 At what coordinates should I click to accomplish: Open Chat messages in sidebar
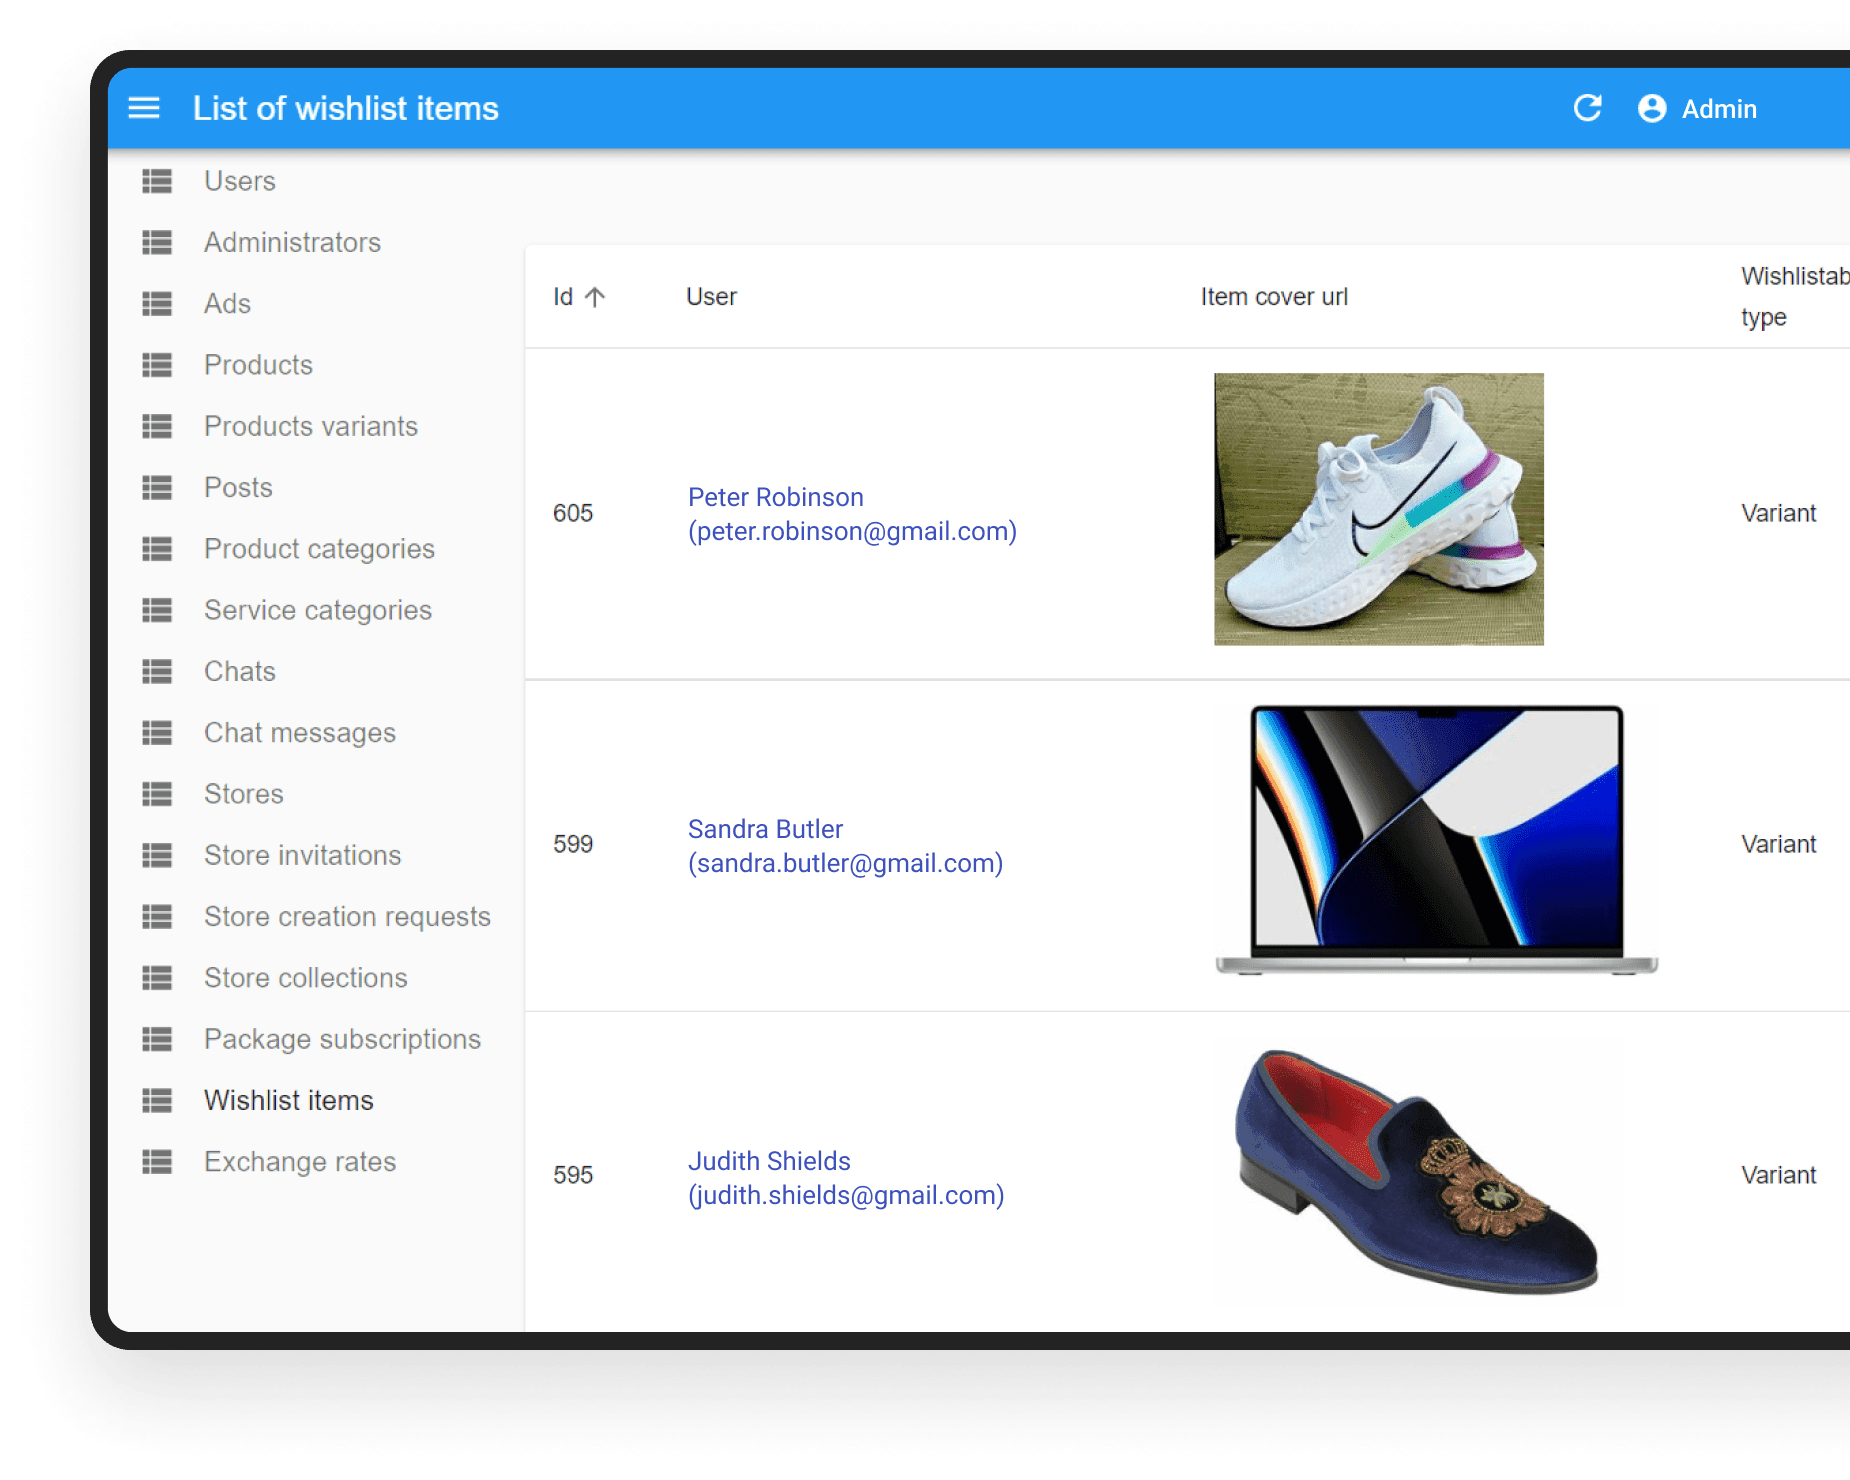click(x=300, y=733)
